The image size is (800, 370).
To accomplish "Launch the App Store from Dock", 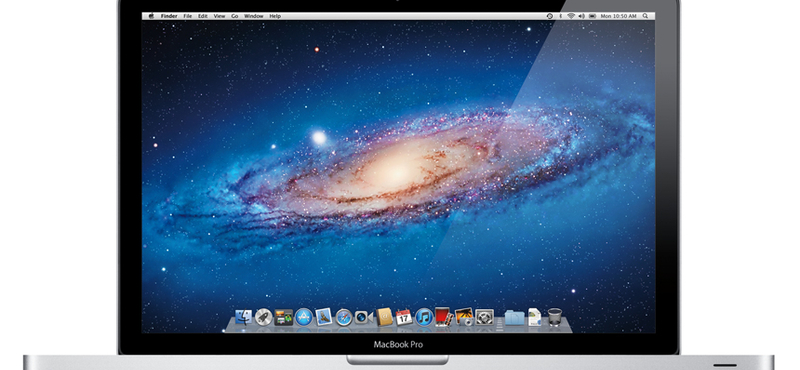I will click(x=304, y=317).
